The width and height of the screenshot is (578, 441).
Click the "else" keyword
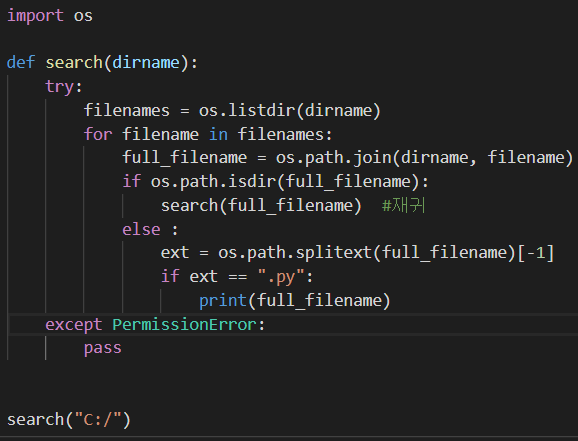pyautogui.click(x=142, y=230)
